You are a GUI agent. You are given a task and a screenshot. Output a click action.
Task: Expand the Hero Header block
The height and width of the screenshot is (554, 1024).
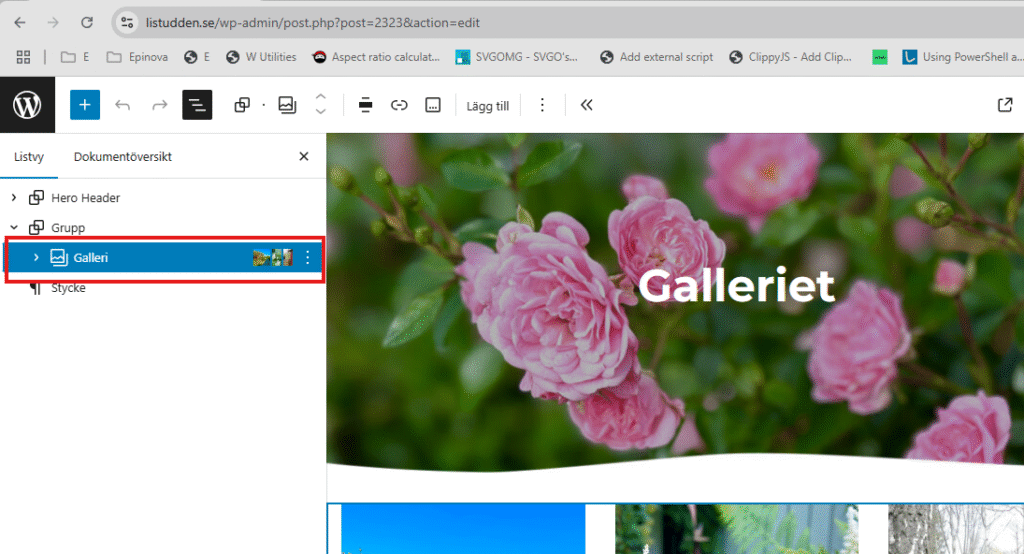(x=14, y=197)
